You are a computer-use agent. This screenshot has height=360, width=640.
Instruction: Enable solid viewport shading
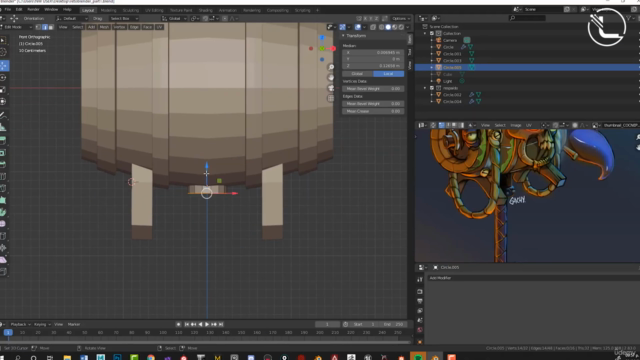point(388,27)
